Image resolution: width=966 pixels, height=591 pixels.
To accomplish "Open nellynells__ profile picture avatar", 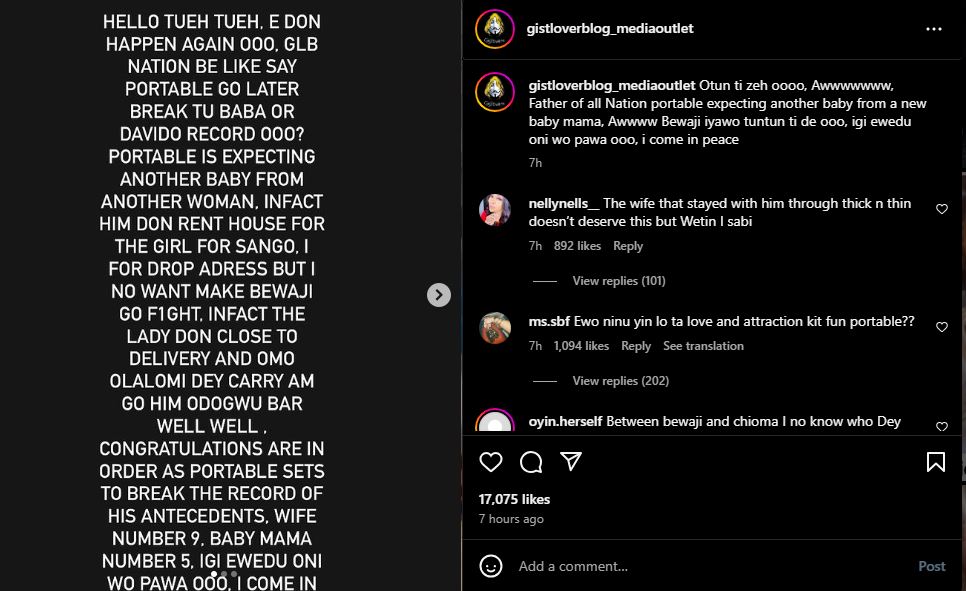I will coord(495,210).
